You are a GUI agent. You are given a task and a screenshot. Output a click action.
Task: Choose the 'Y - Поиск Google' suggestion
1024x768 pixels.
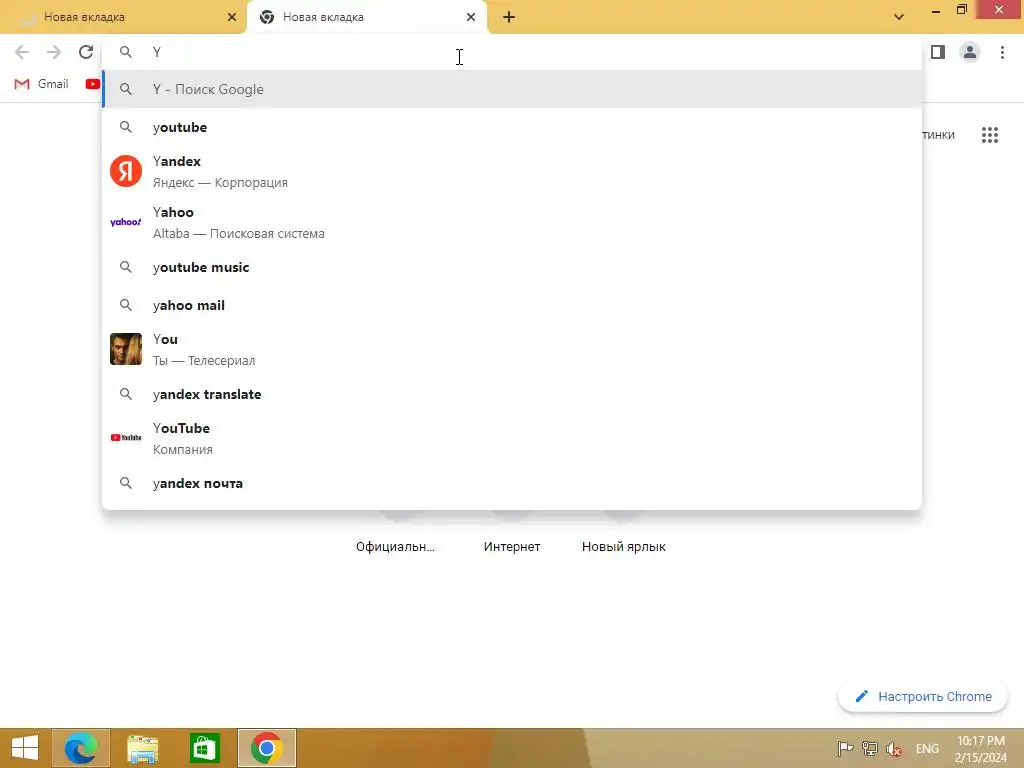click(513, 89)
